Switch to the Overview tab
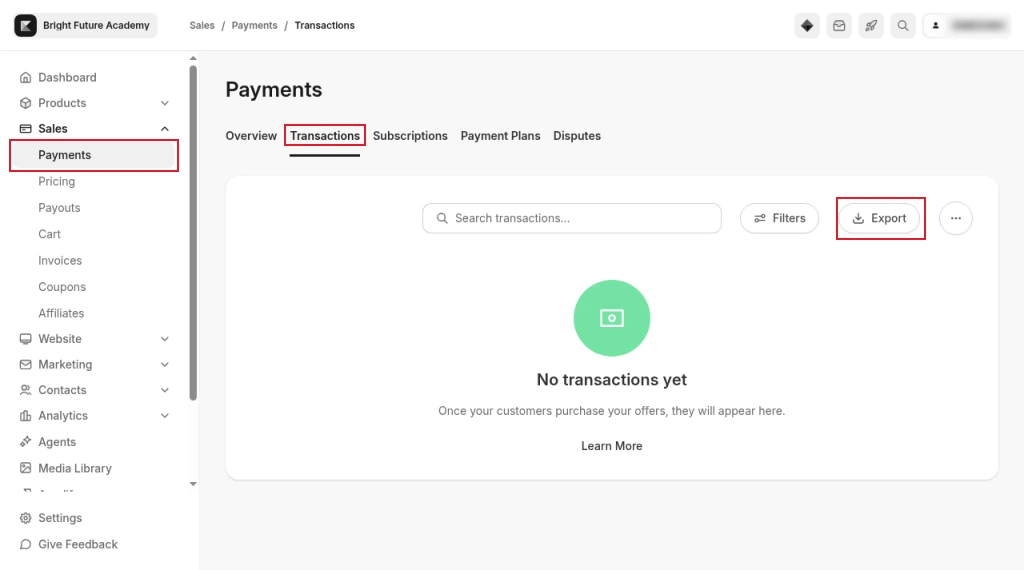Screen dimensions: 1024x570 [251, 136]
